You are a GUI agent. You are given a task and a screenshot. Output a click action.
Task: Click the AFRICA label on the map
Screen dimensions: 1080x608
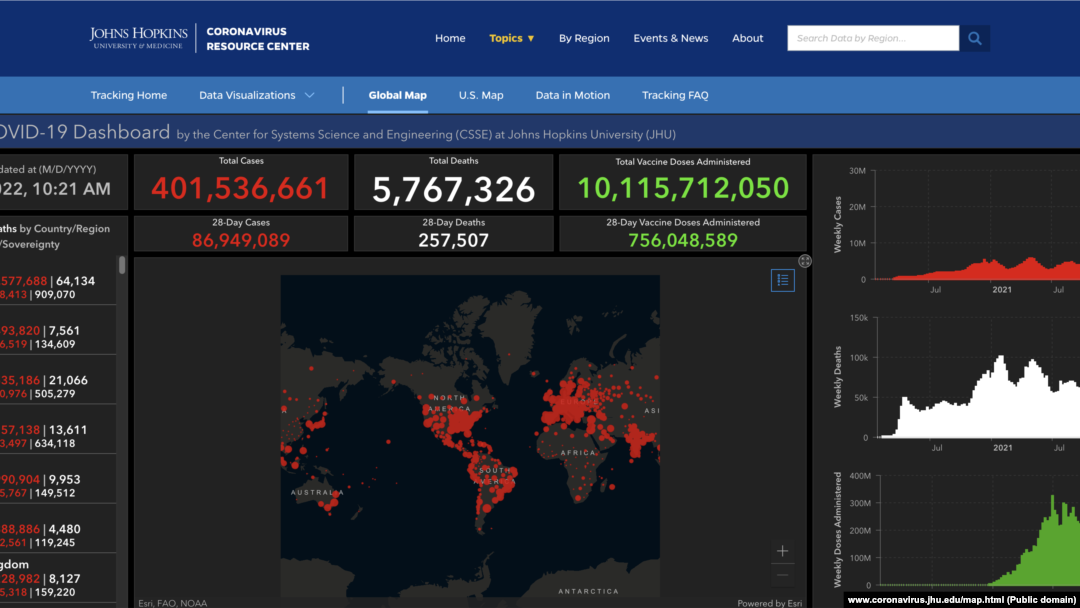click(x=579, y=453)
